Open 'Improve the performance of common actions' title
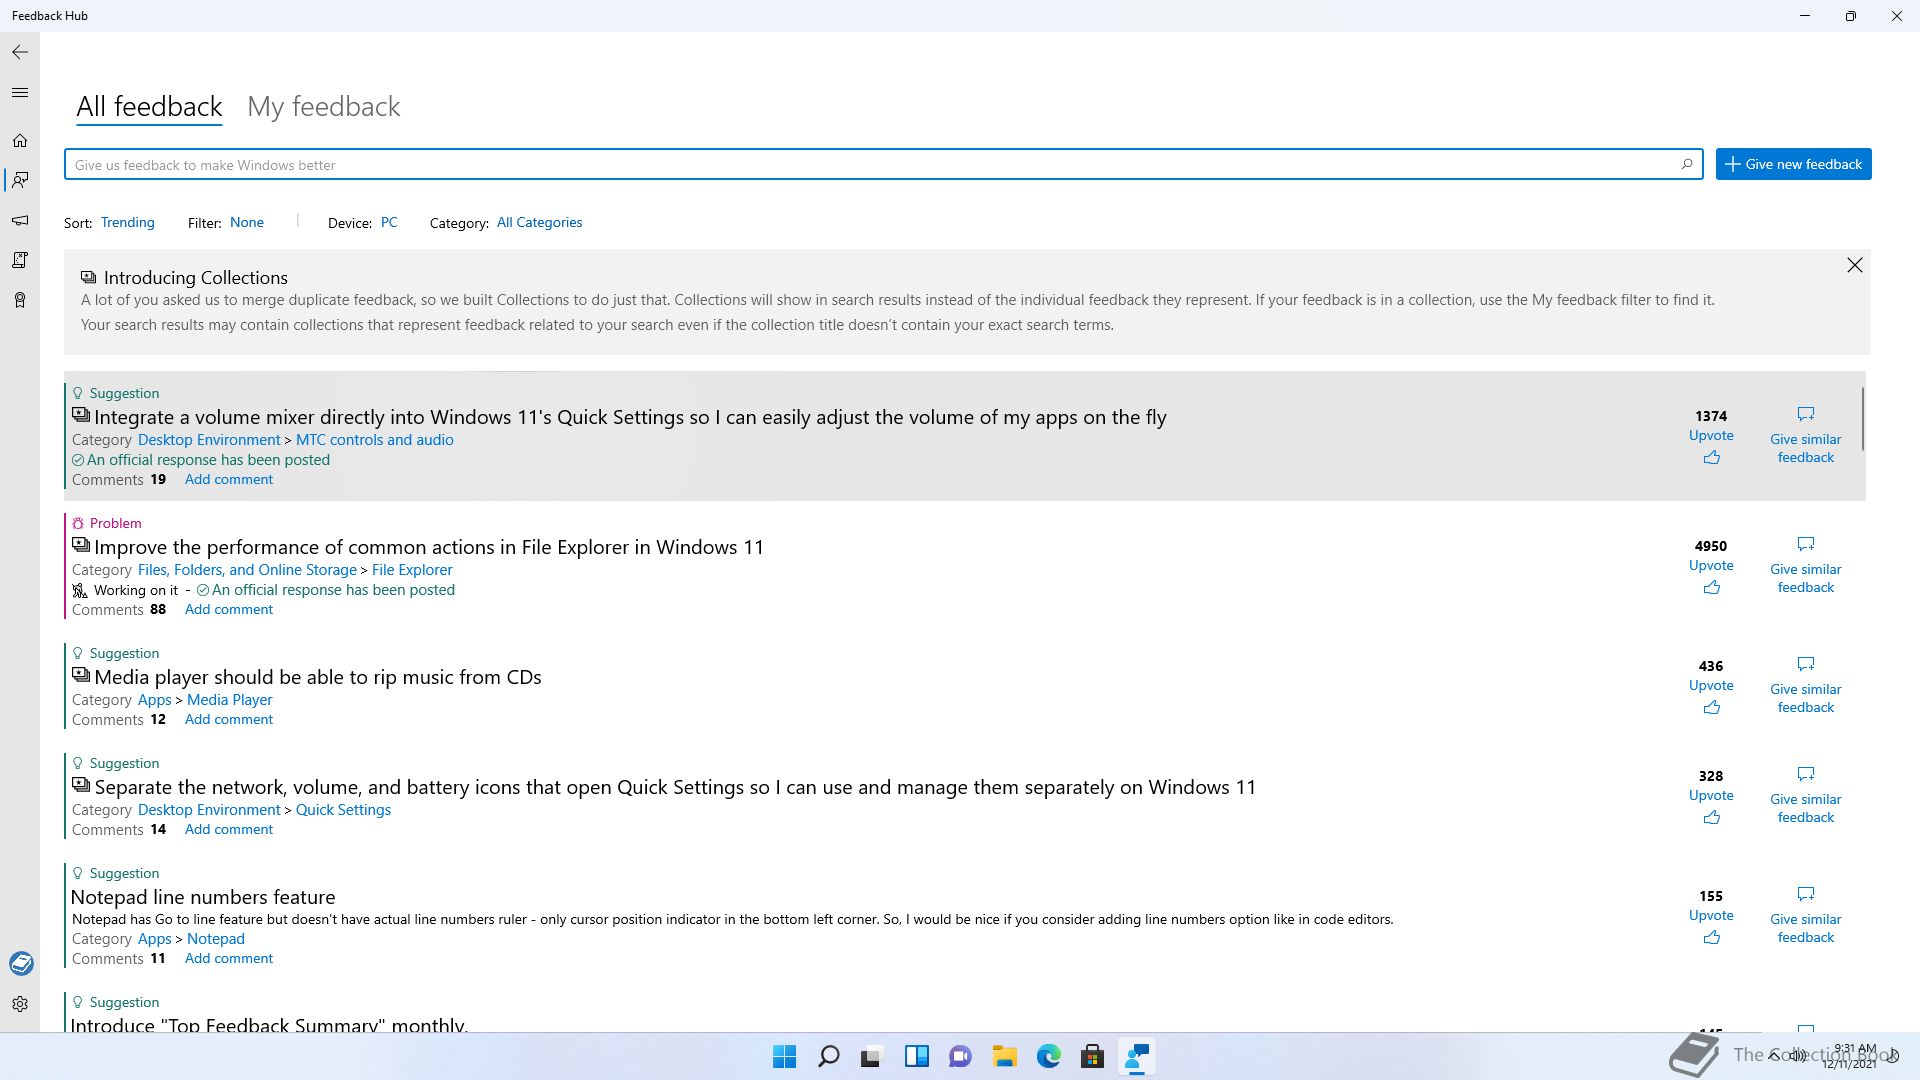Image resolution: width=1920 pixels, height=1080 pixels. click(x=428, y=547)
